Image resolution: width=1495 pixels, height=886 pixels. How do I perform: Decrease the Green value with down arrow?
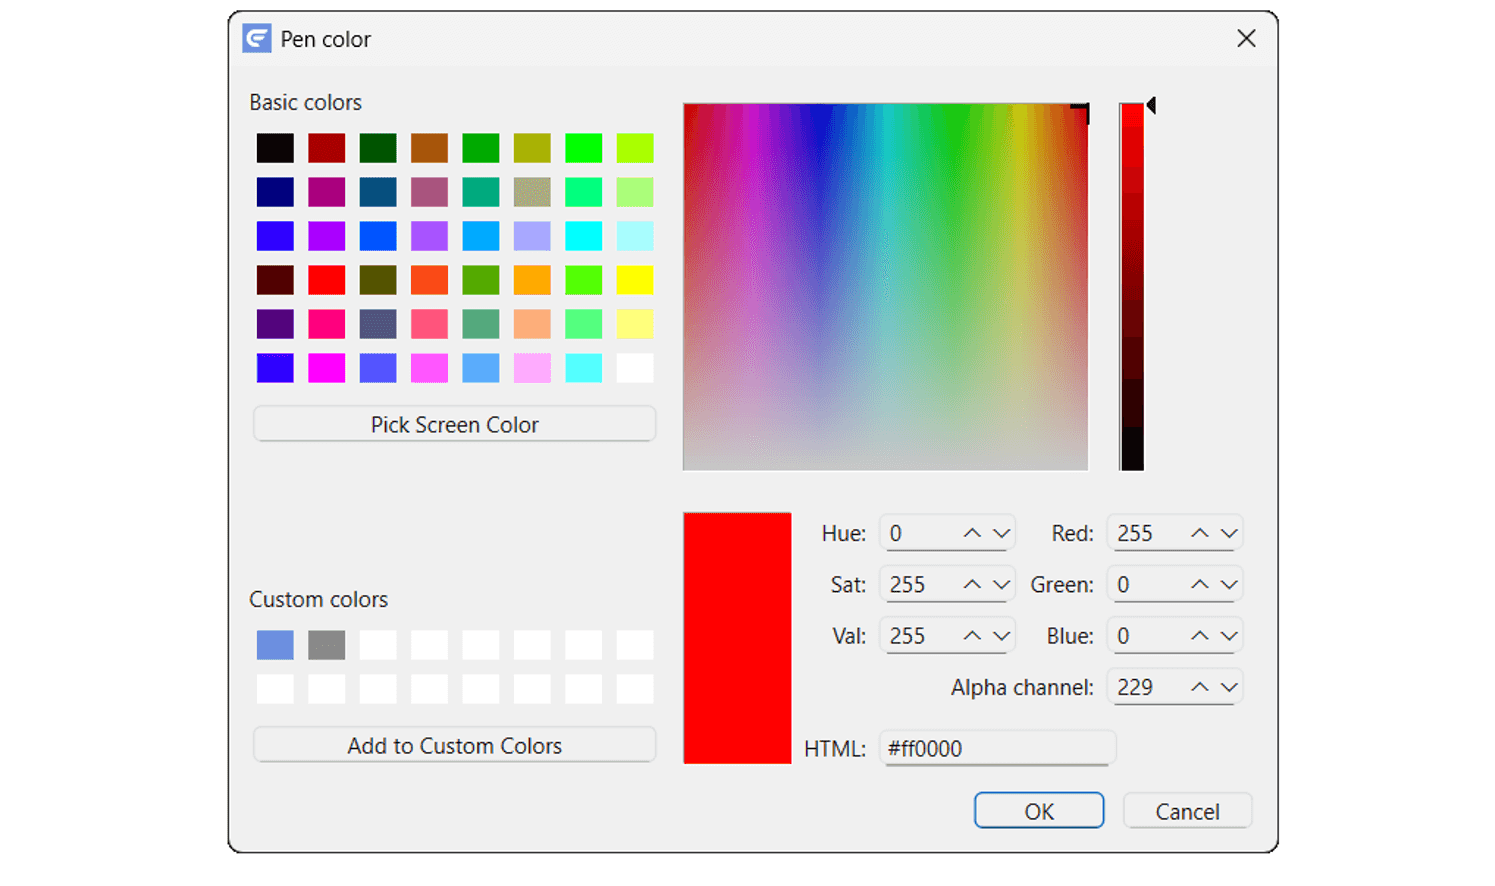[x=1229, y=584]
